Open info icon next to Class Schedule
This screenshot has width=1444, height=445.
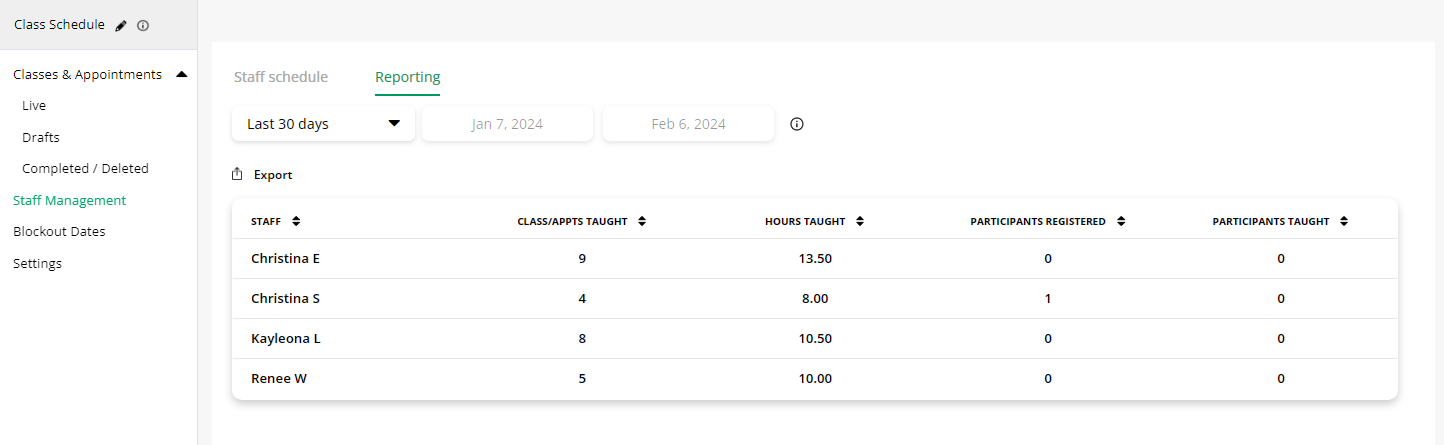click(143, 26)
